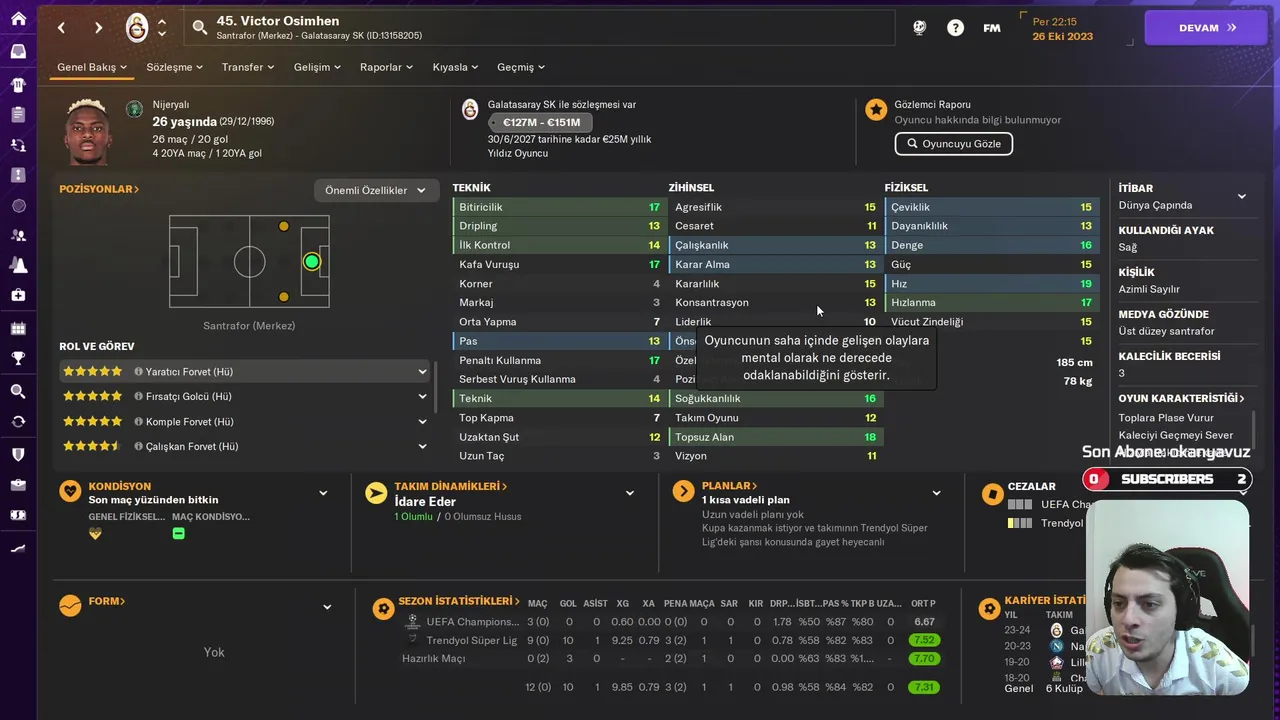Open the Pozisyonlar link
This screenshot has height=720, width=1280.
[x=99, y=189]
